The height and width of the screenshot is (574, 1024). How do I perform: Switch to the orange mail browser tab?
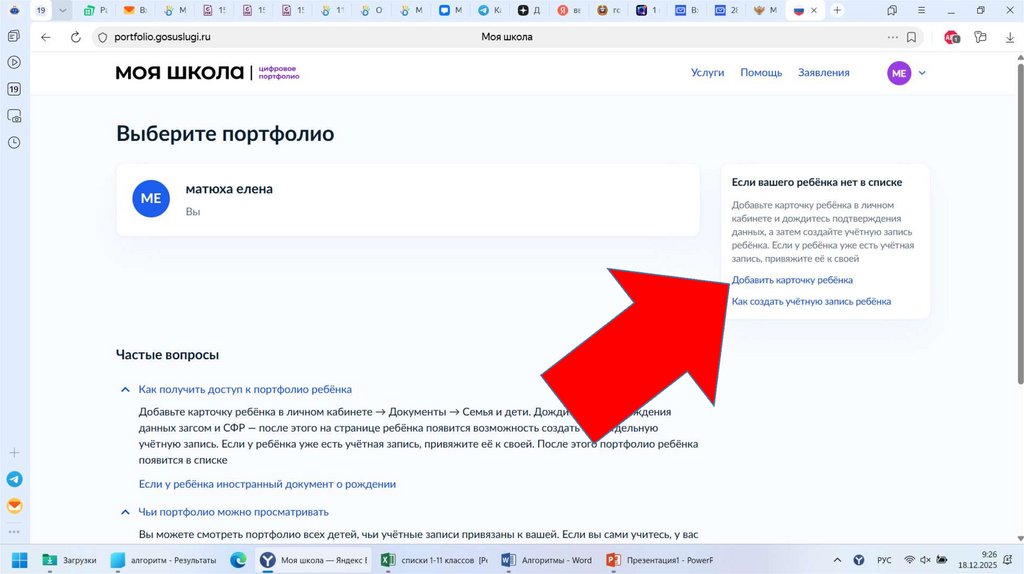pyautogui.click(x=135, y=10)
